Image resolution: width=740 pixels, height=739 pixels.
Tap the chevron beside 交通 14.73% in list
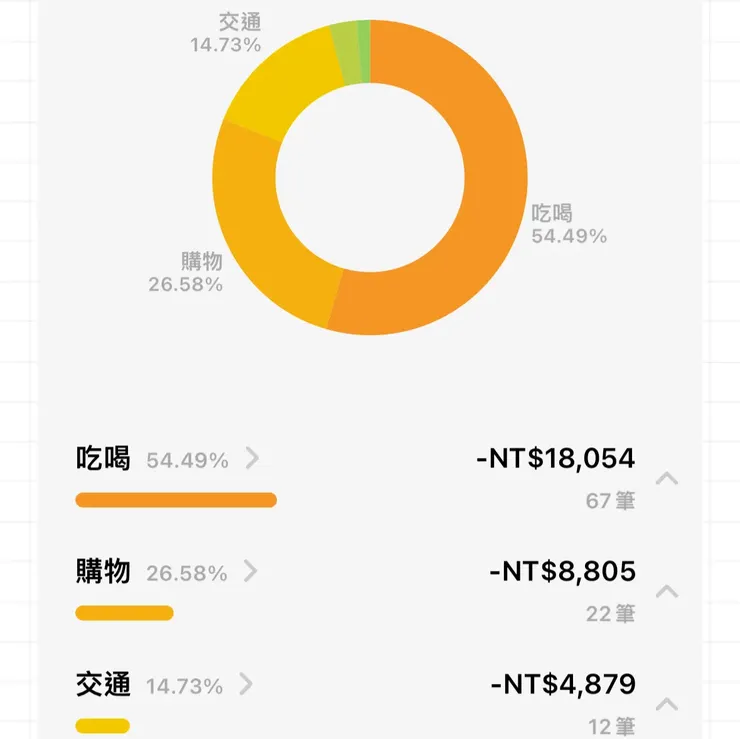pos(246,685)
